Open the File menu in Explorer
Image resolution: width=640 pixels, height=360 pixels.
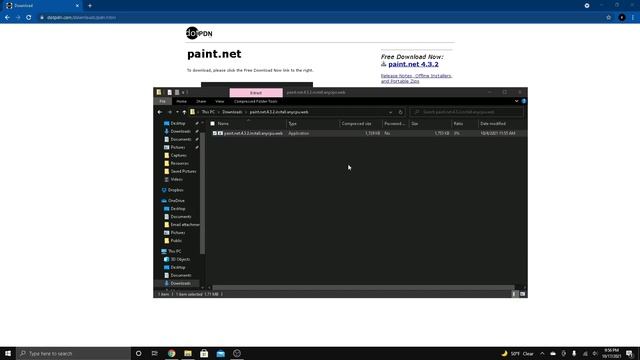[x=162, y=101]
